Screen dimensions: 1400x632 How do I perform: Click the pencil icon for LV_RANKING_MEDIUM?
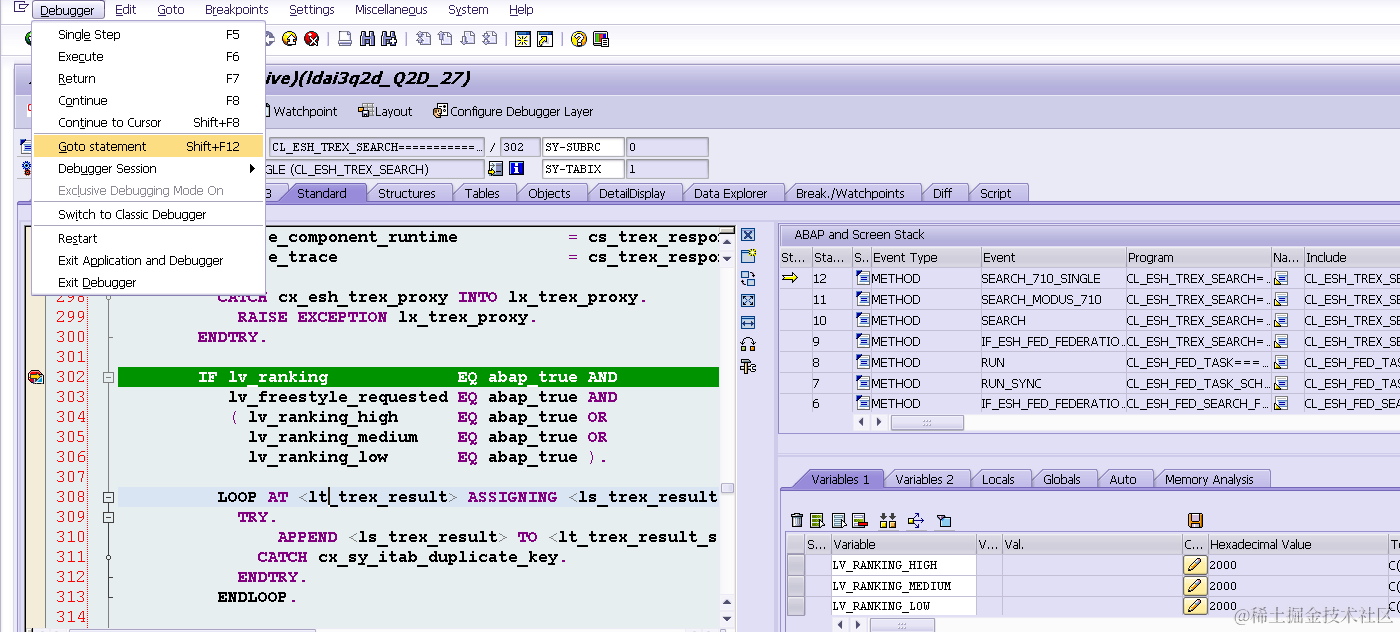pyautogui.click(x=1194, y=586)
